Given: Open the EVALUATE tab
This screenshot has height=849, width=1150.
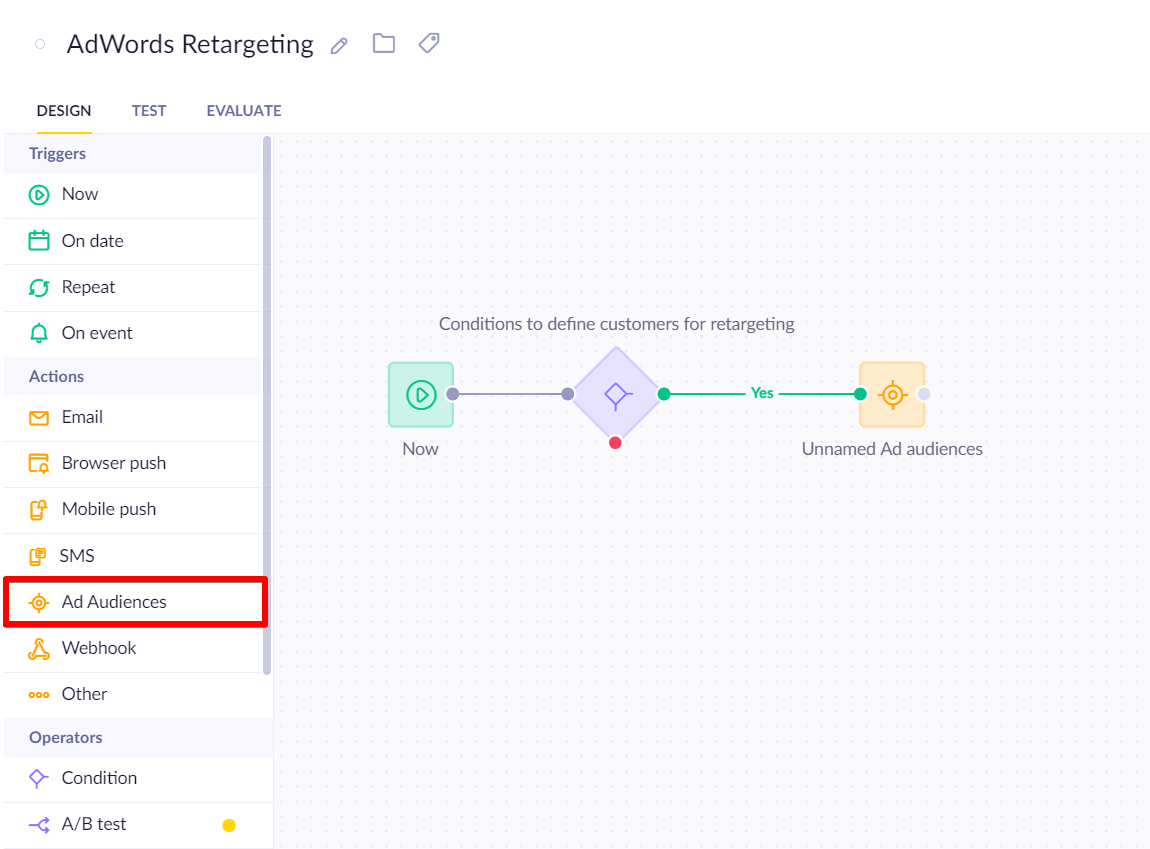Looking at the screenshot, I should click(x=243, y=111).
